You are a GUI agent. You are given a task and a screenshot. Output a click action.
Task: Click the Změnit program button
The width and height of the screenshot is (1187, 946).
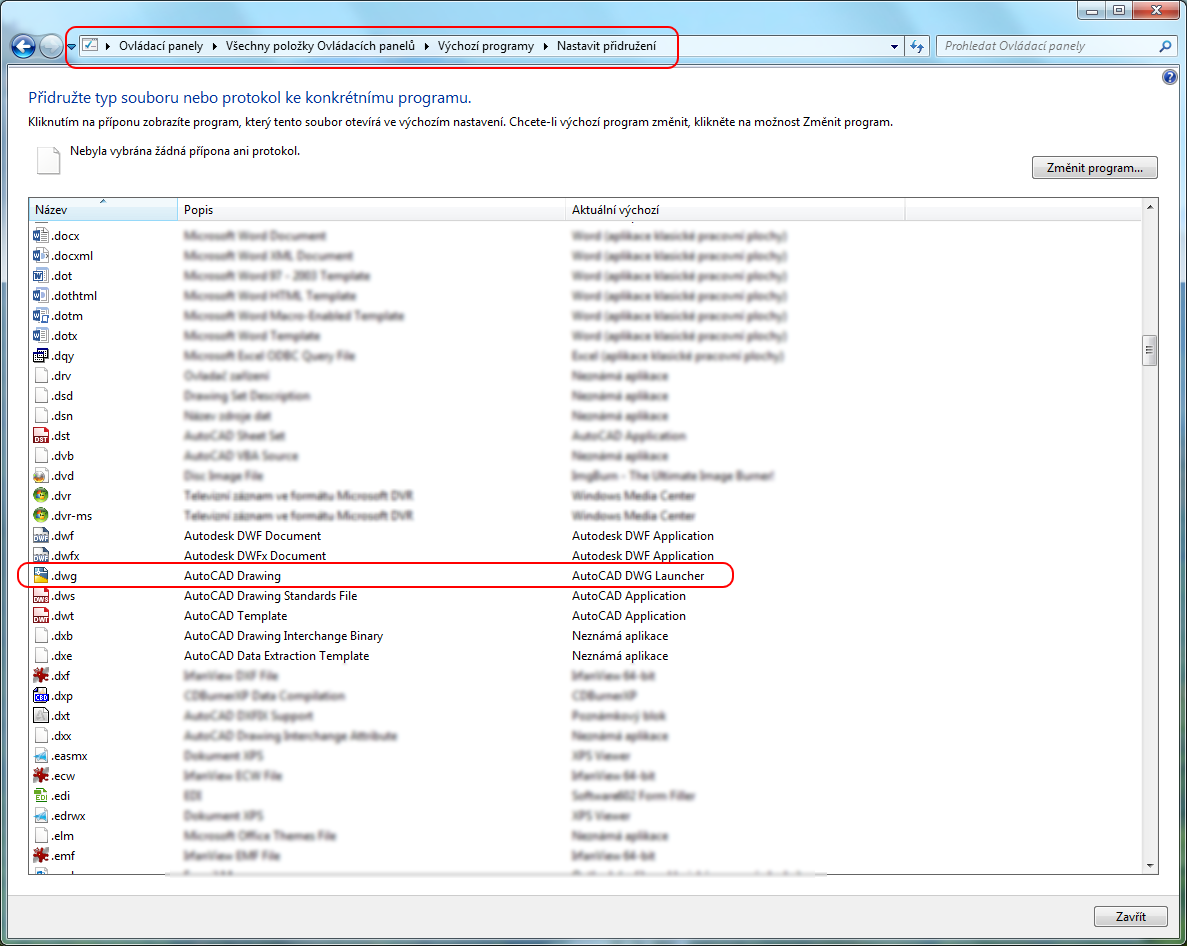point(1094,168)
